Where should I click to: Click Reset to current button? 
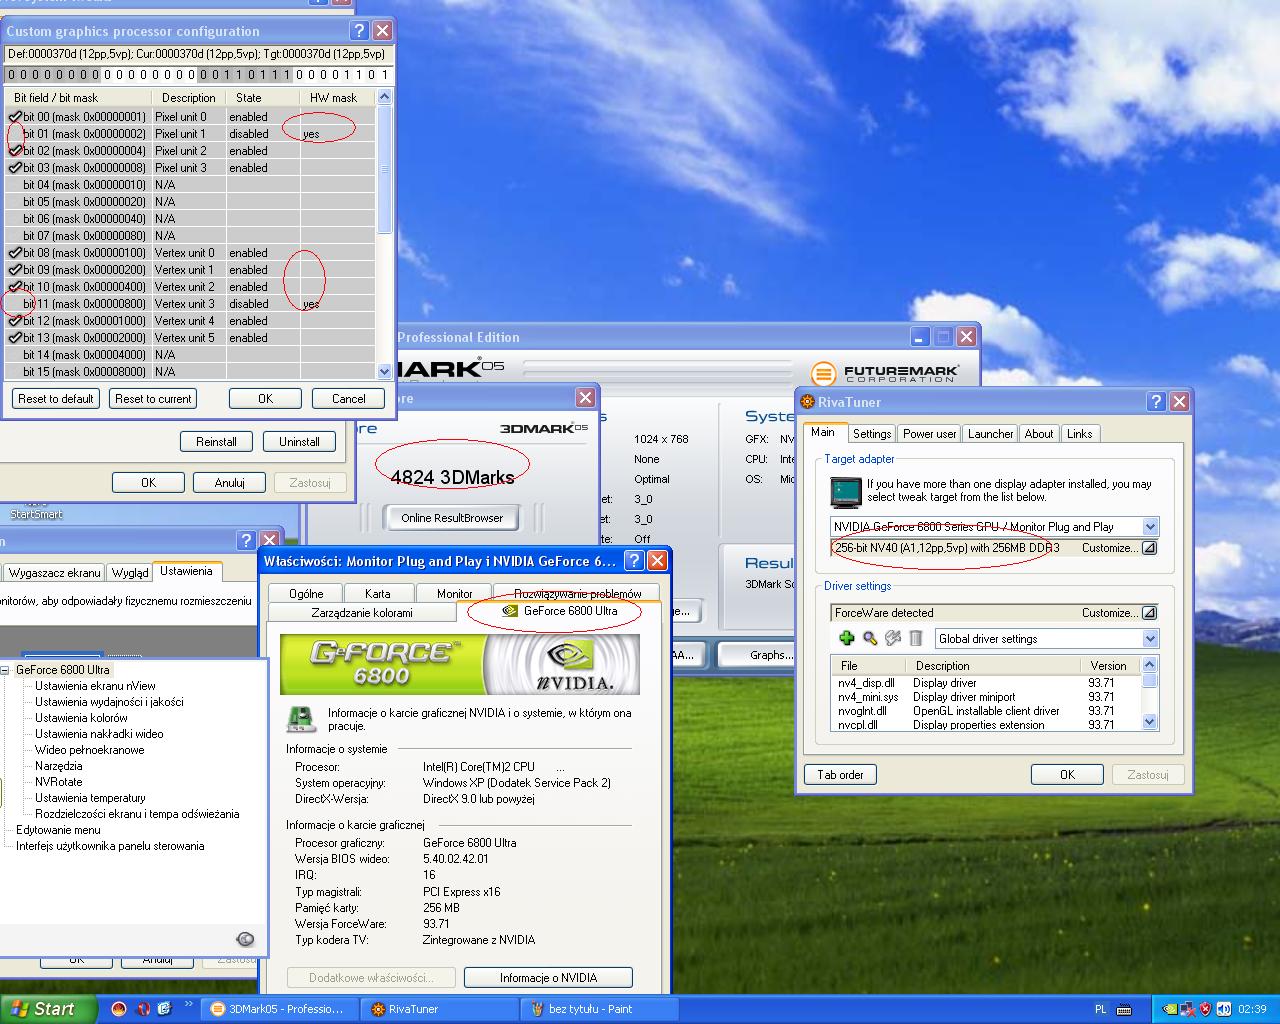153,399
